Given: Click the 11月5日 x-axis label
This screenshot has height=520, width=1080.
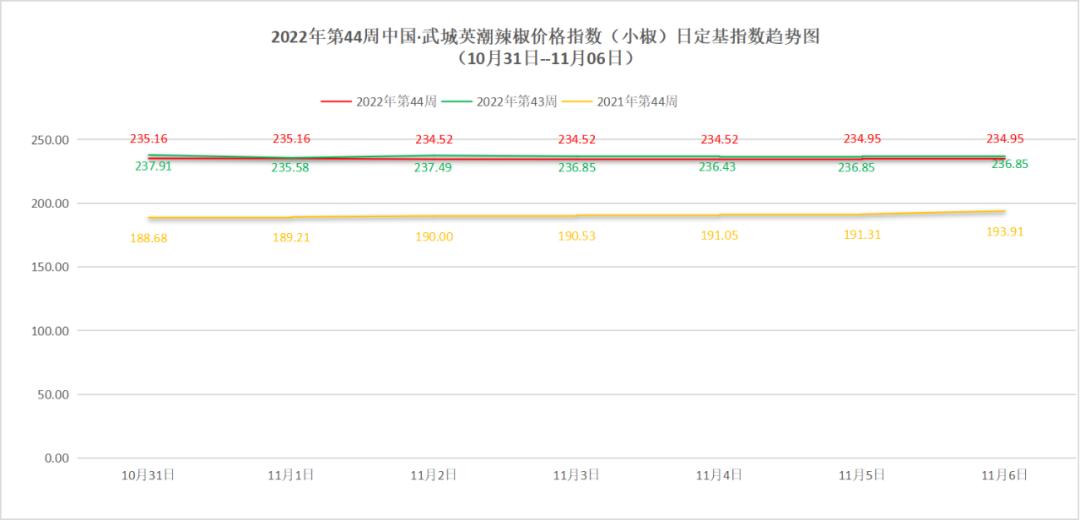Looking at the screenshot, I should (862, 475).
